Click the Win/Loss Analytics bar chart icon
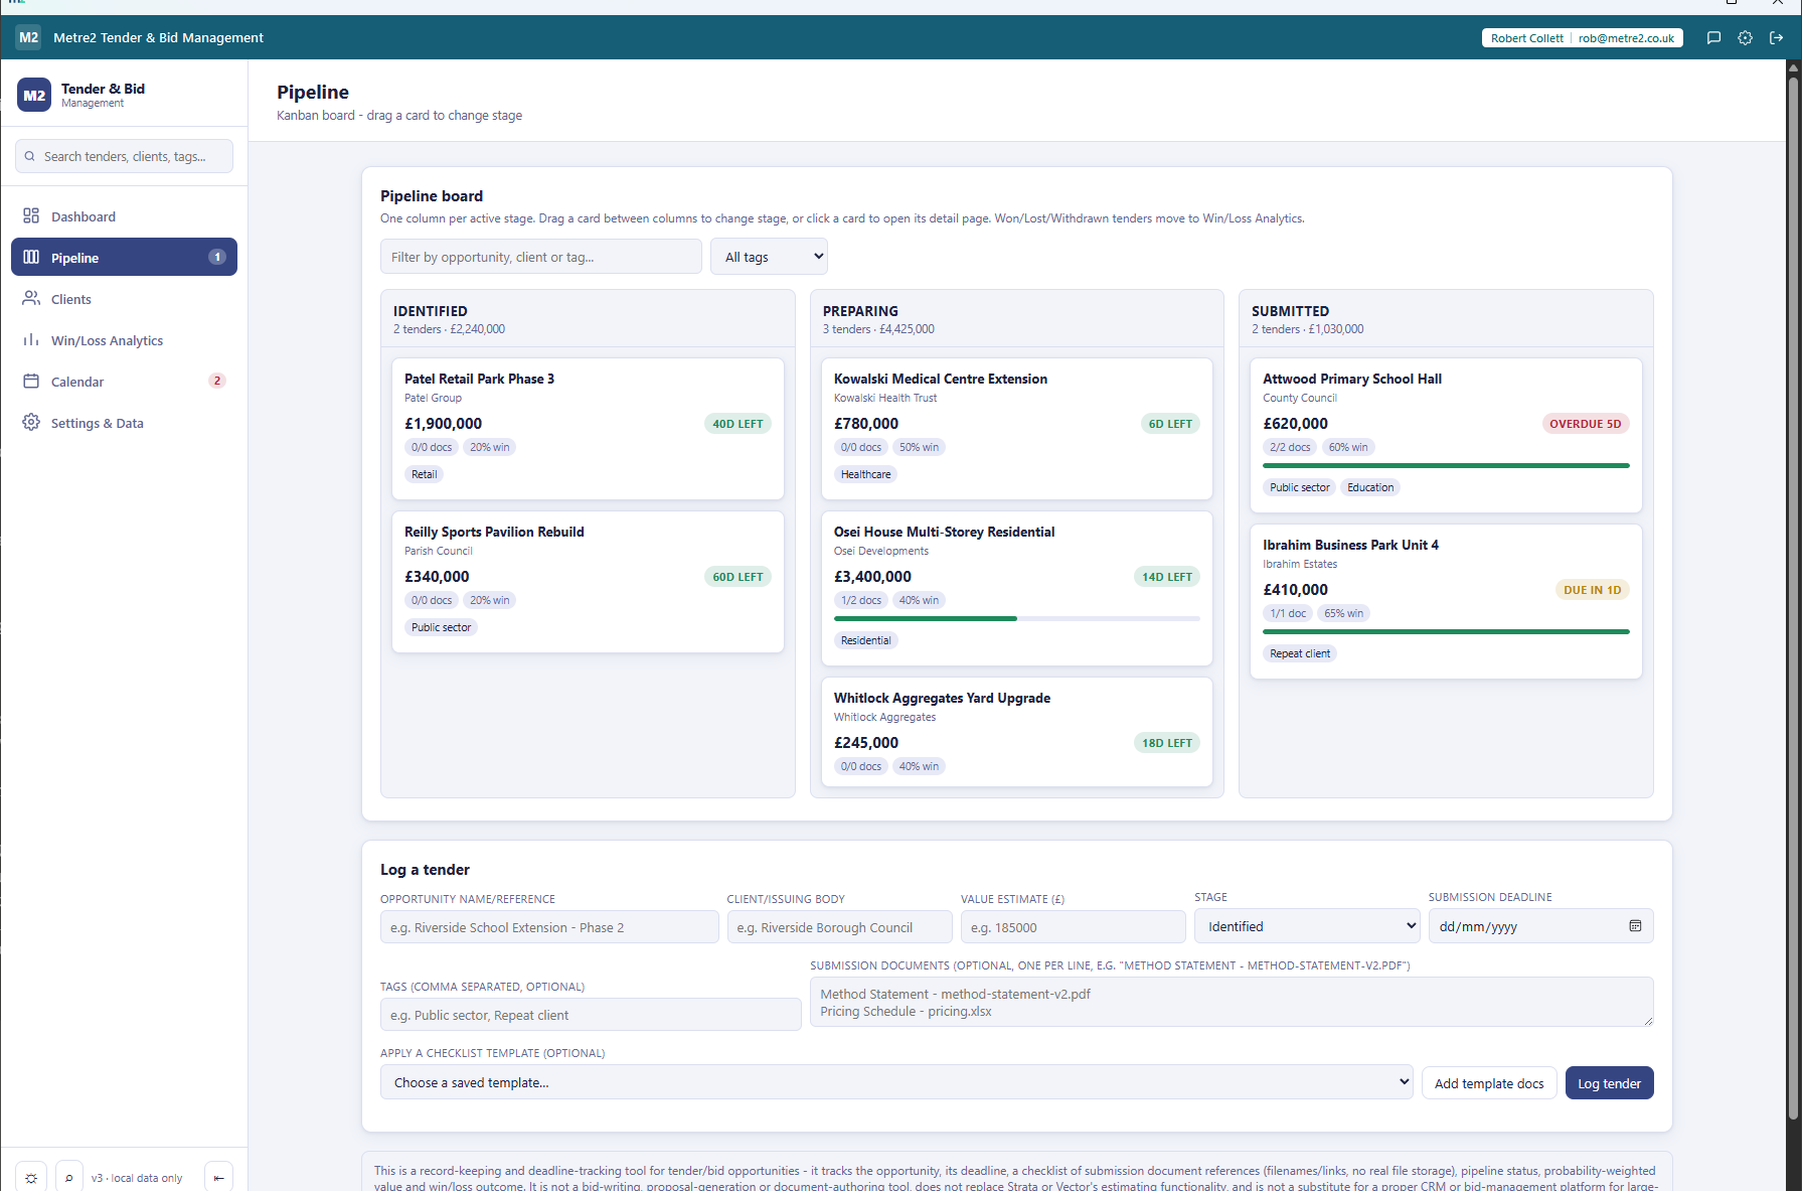 point(31,340)
